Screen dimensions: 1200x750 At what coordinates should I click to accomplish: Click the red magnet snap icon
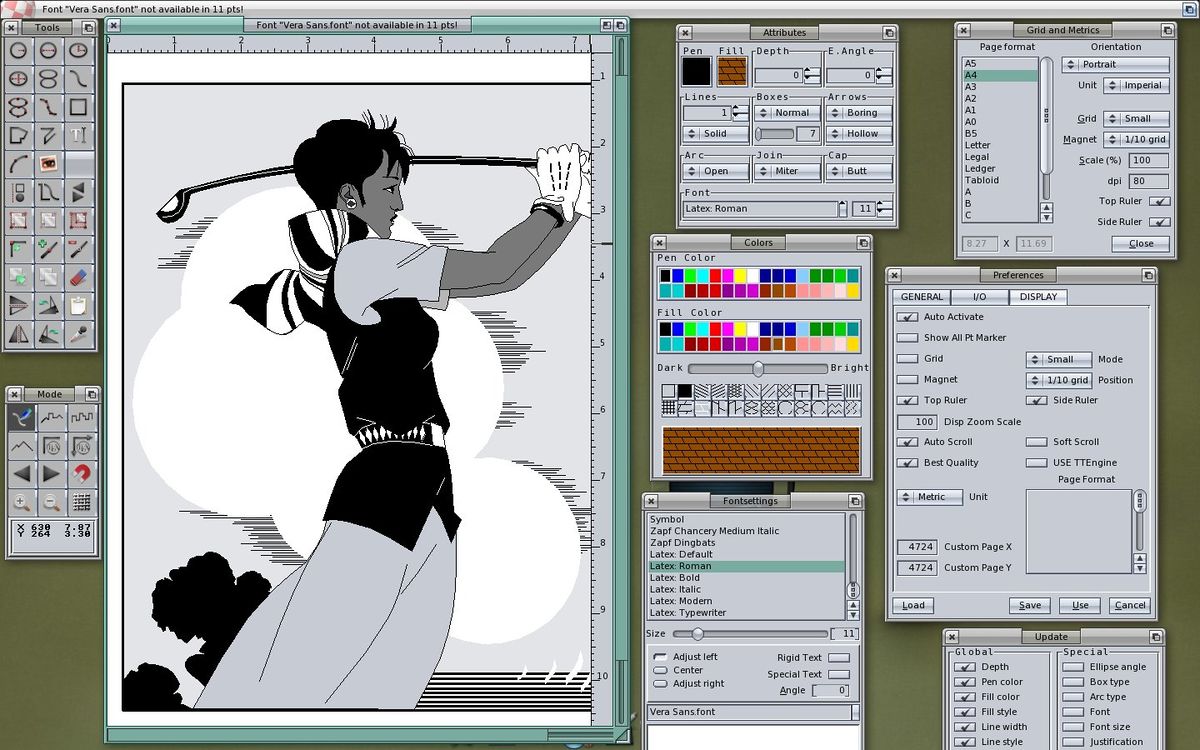[x=82, y=473]
